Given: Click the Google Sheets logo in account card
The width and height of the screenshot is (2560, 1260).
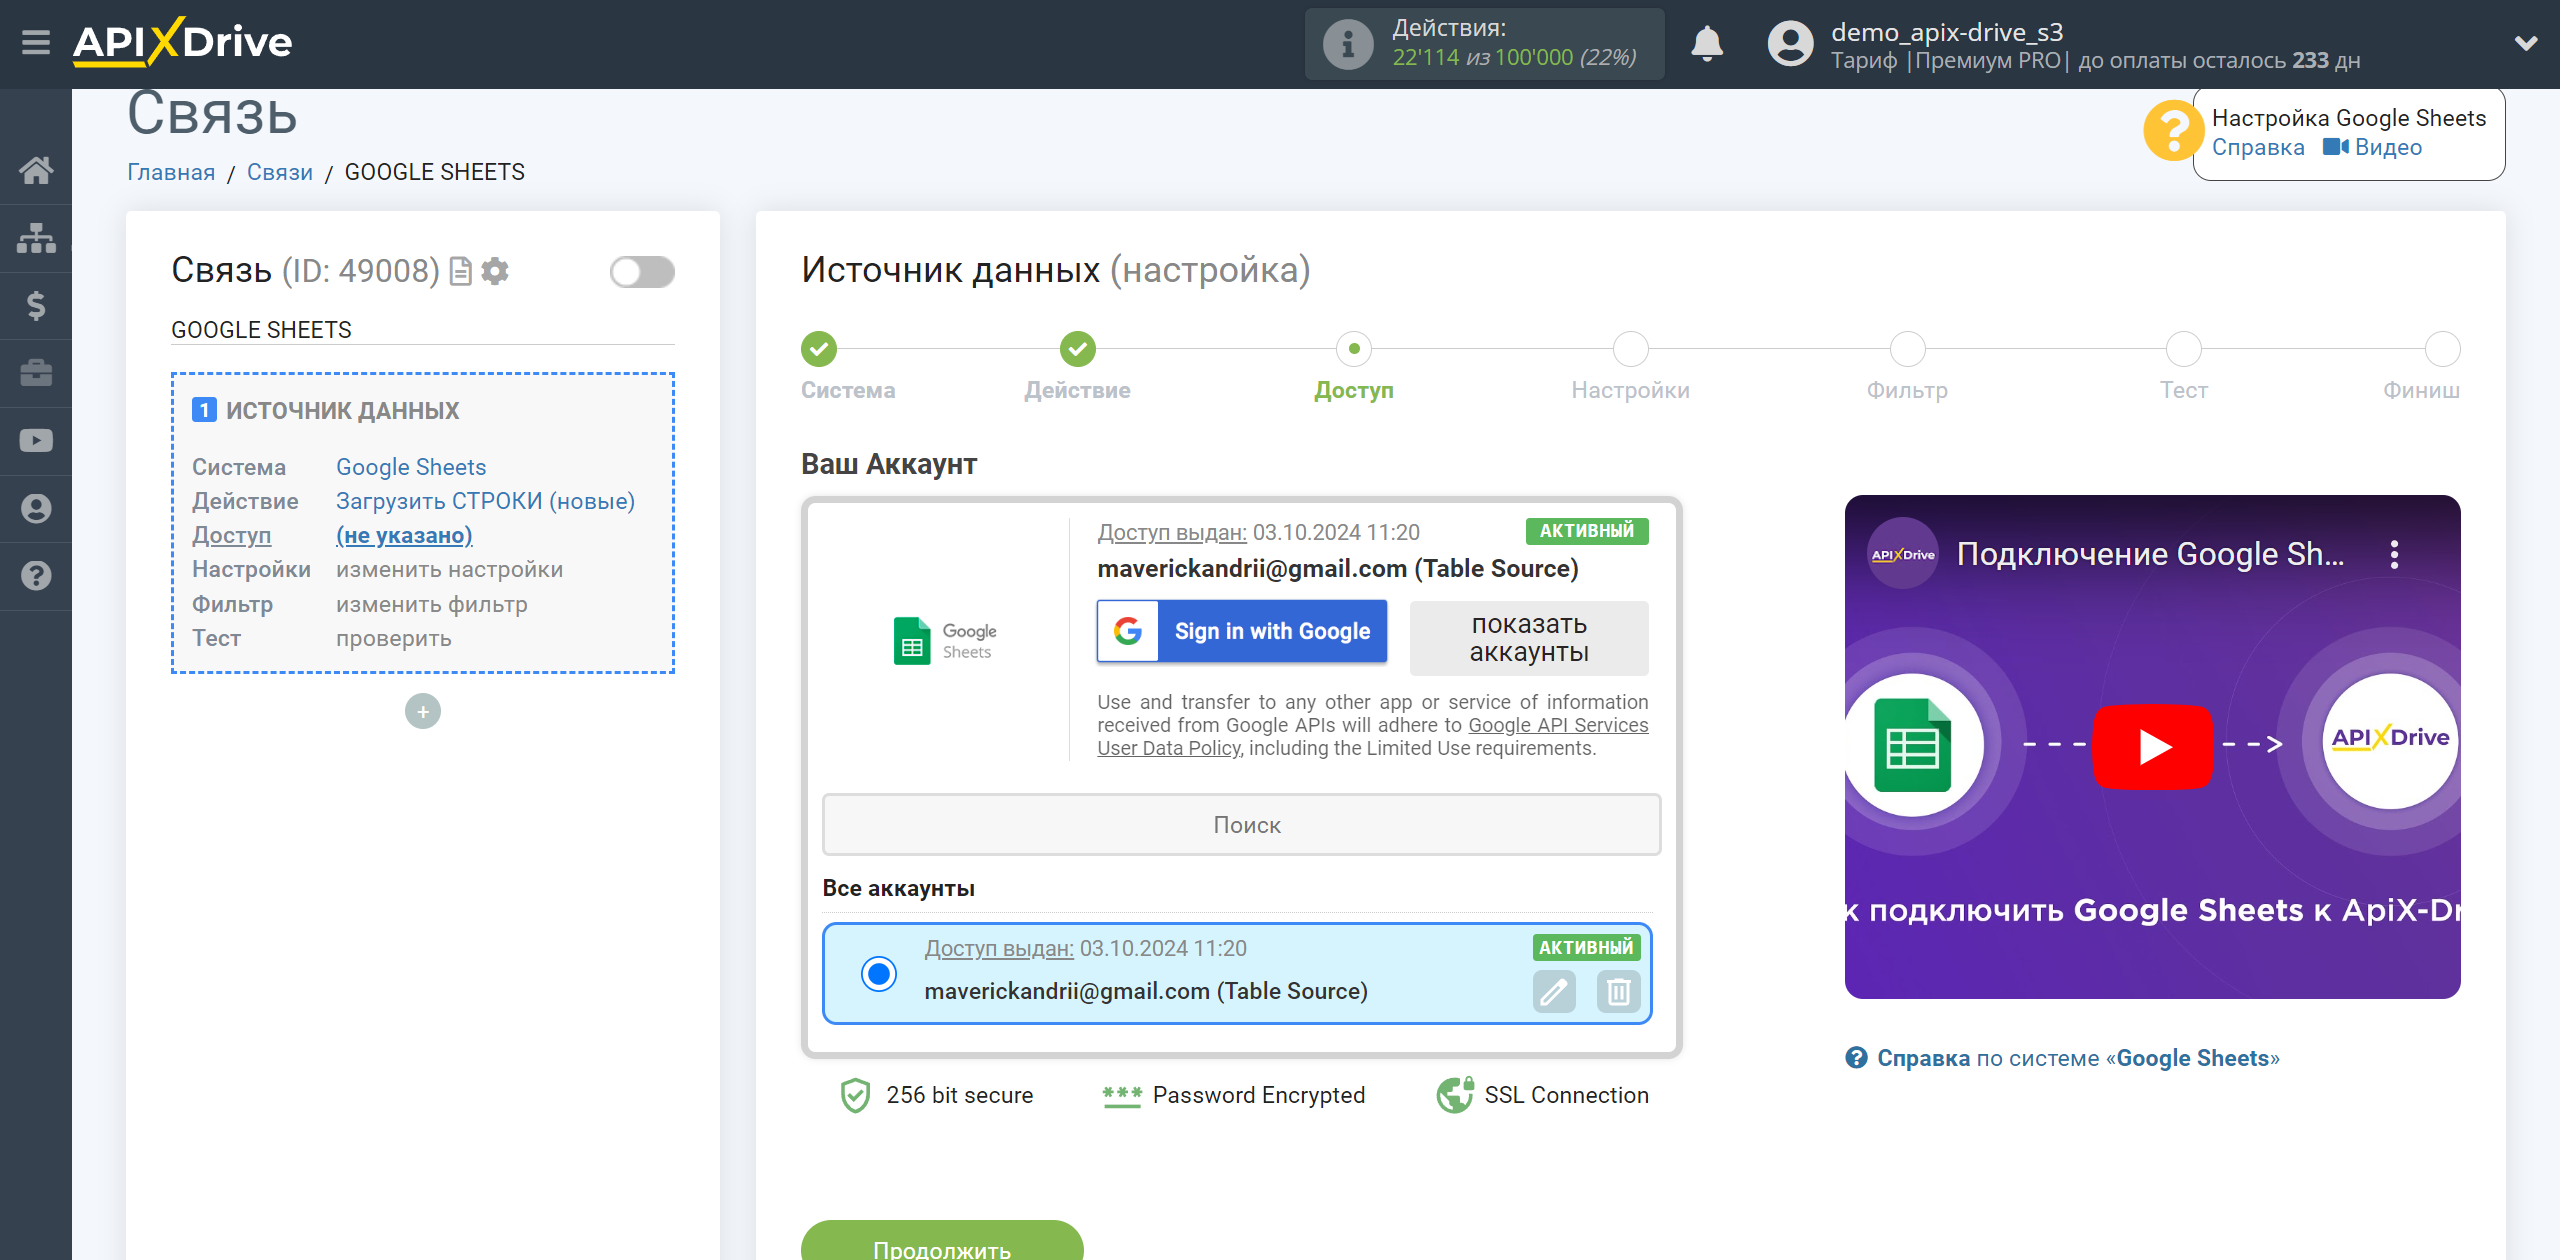Looking at the screenshot, I should point(945,641).
